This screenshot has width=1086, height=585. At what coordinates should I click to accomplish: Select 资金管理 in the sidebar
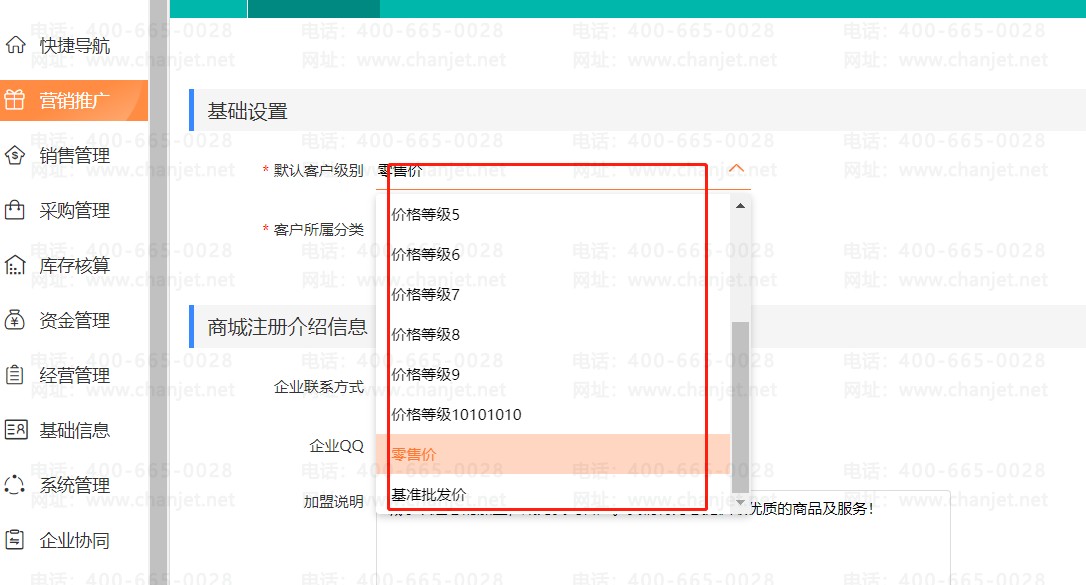click(74, 321)
